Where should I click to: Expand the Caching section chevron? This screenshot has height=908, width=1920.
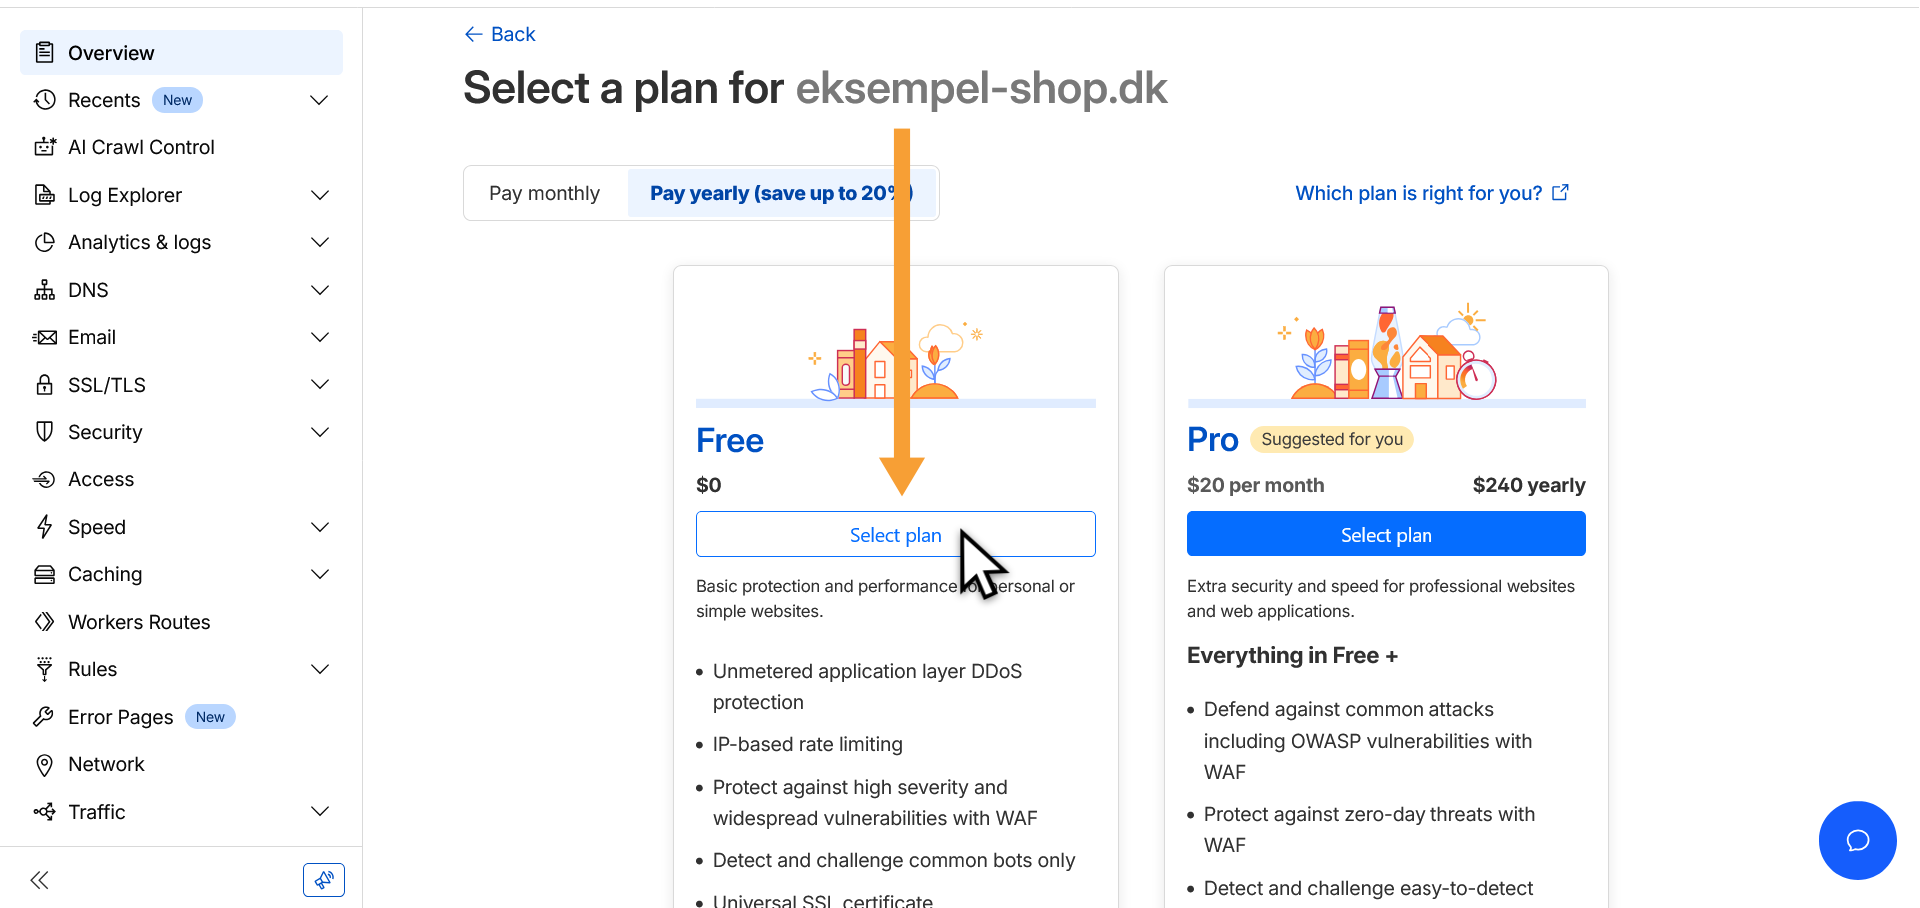pyautogui.click(x=320, y=574)
